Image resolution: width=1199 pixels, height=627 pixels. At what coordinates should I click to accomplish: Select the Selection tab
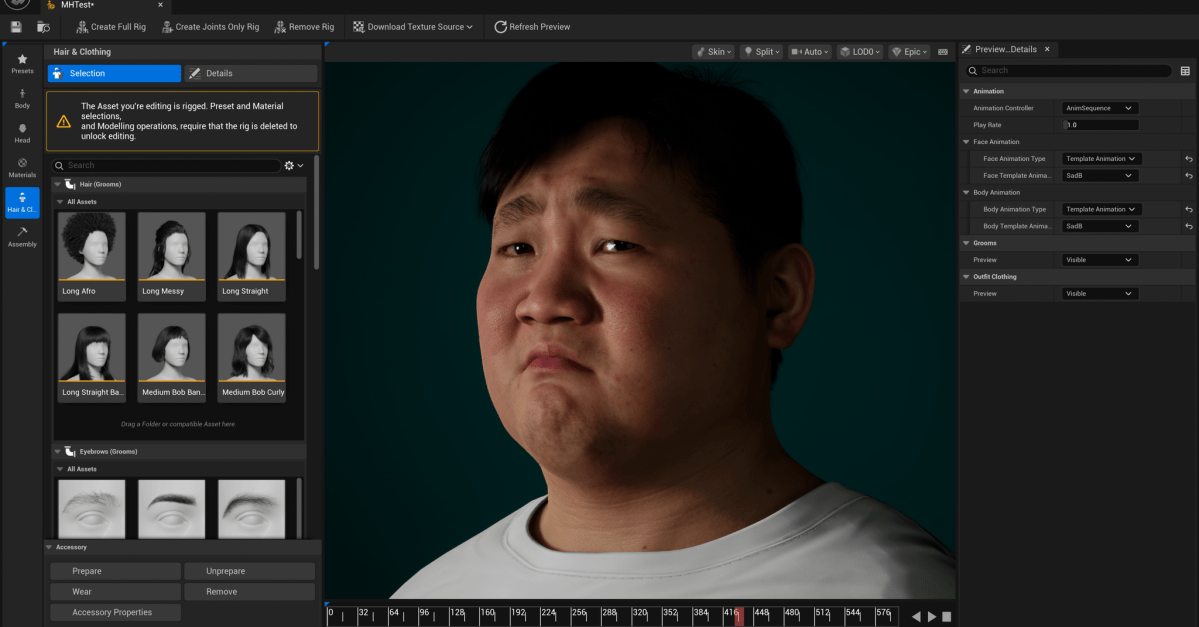point(114,73)
